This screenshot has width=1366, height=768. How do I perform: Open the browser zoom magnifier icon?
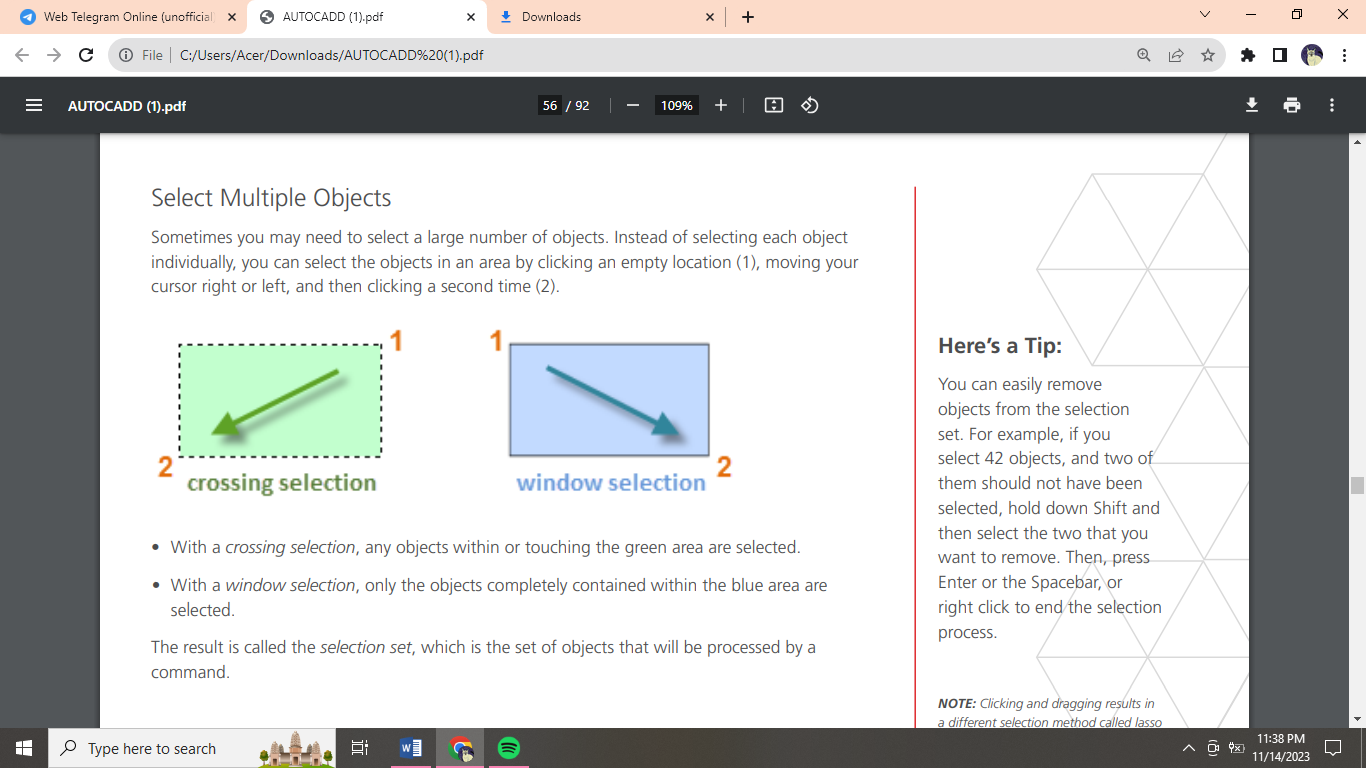(1144, 55)
